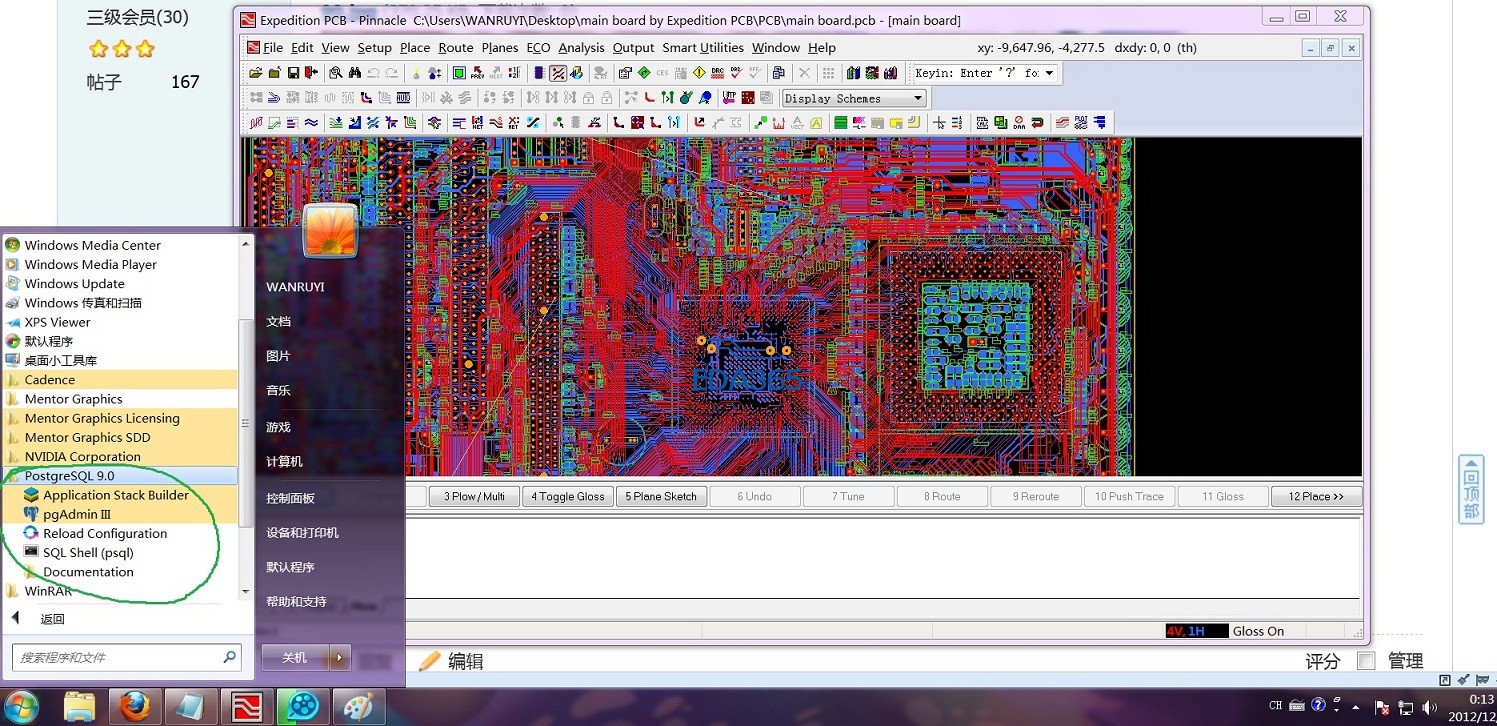This screenshot has height=726, width=1497.
Task: Click the yellow warning diamond hazard icon
Action: pyautogui.click(x=699, y=73)
